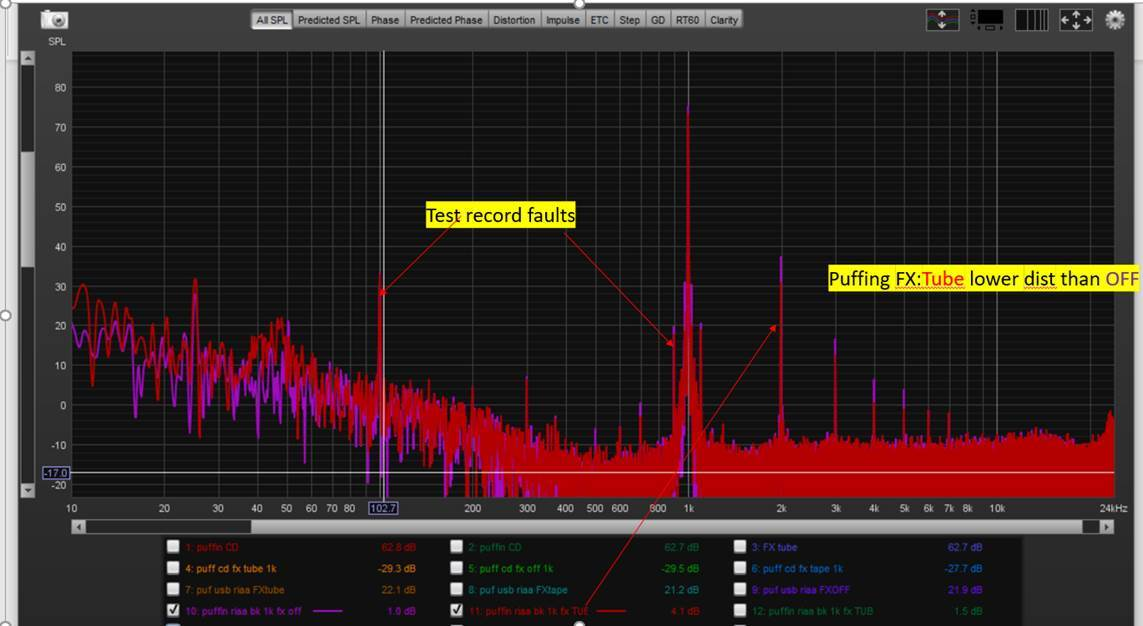Viewport: 1143px width, 626px height.
Task: Open graph settings gear icon
Action: click(1115, 20)
